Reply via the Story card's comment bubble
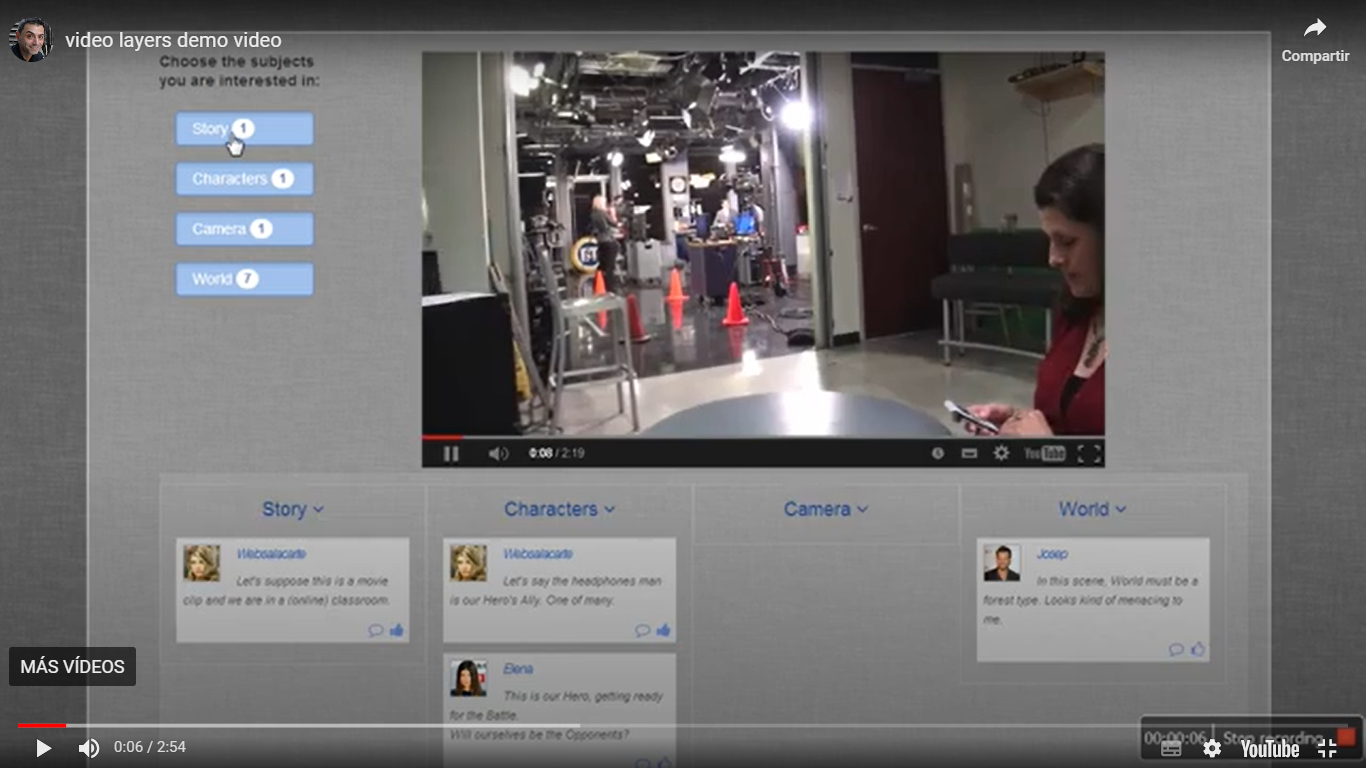The width and height of the screenshot is (1366, 768). pos(376,630)
